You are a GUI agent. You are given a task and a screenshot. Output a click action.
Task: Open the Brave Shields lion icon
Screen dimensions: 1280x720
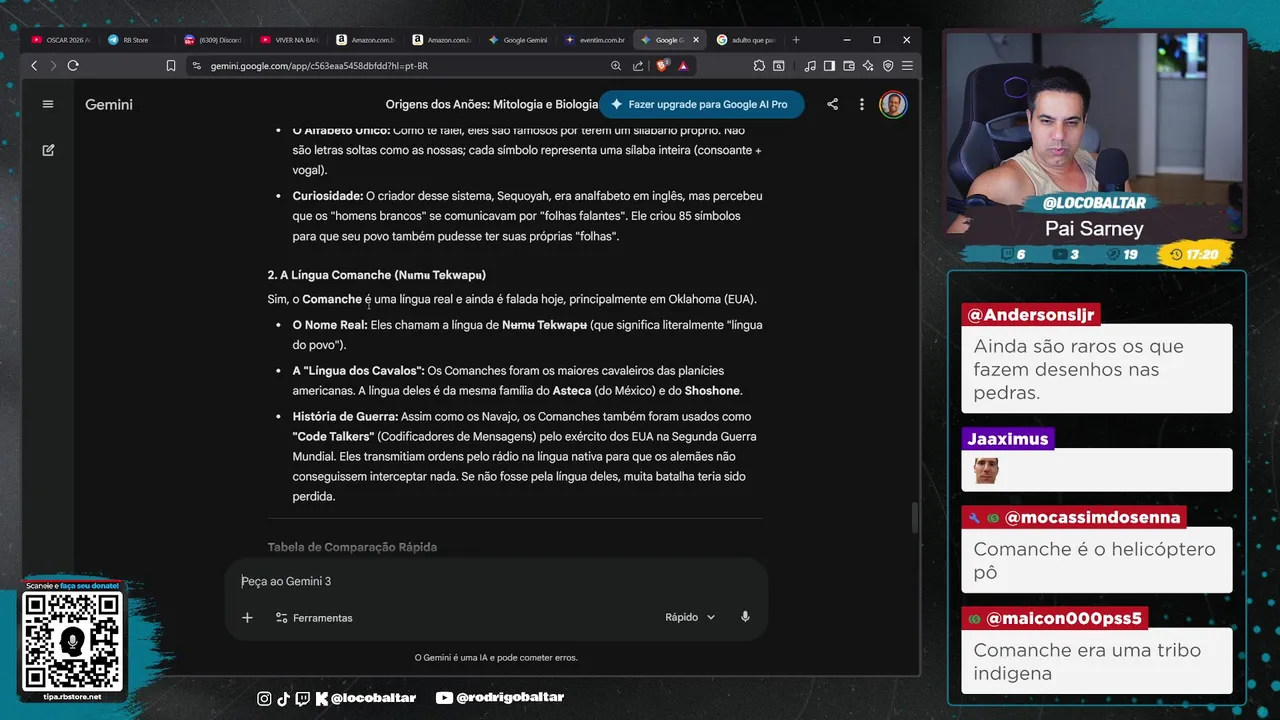(662, 65)
